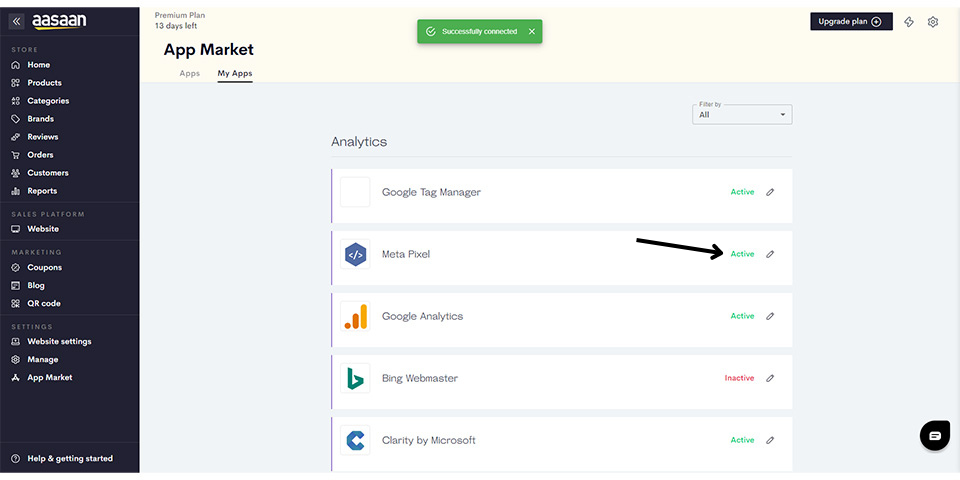Click the aasaan logo
Image resolution: width=960 pixels, height=480 pixels.
click(59, 21)
